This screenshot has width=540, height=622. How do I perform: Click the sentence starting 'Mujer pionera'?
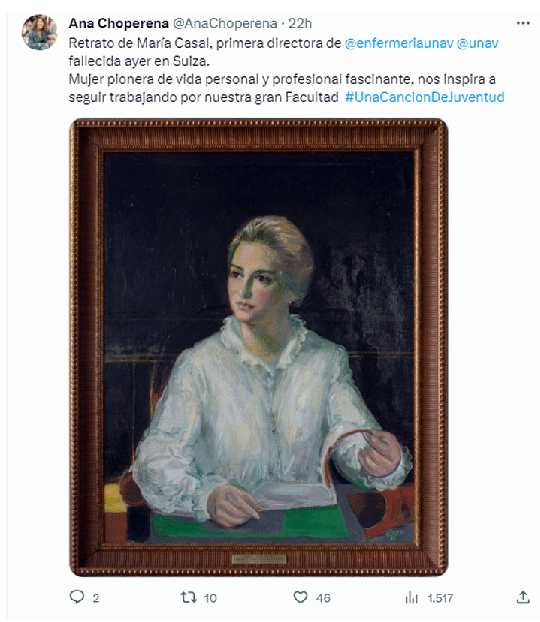click(282, 88)
